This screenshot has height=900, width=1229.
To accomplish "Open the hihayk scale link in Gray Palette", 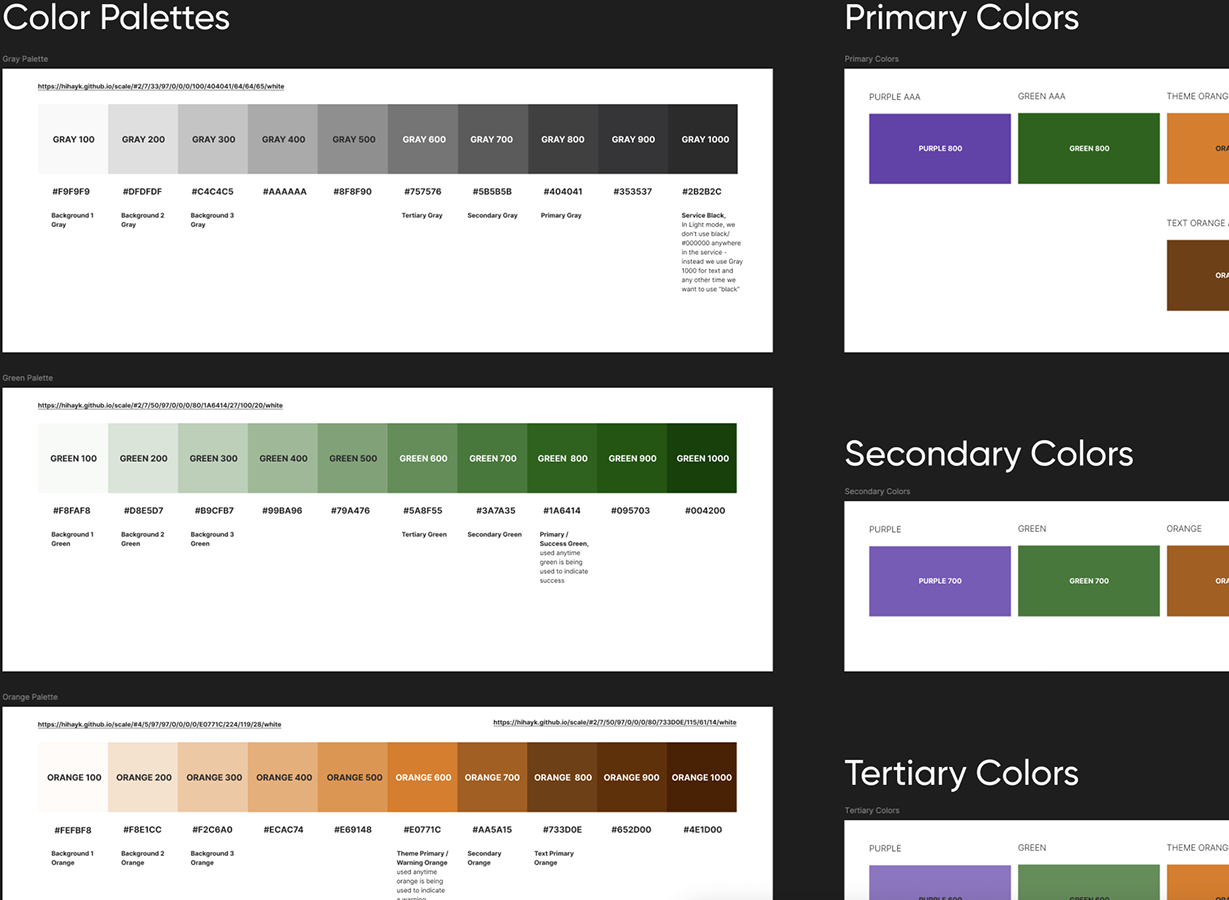I will [161, 87].
